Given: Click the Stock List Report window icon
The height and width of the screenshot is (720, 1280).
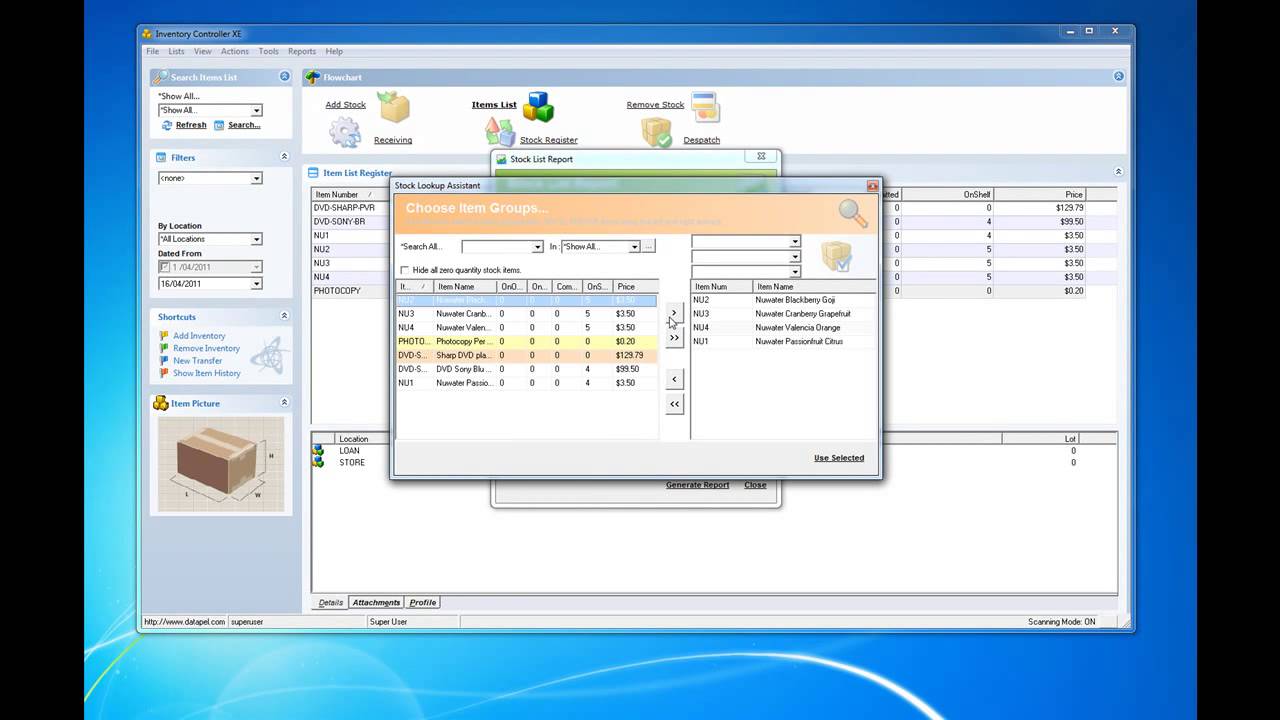Looking at the screenshot, I should (x=501, y=159).
